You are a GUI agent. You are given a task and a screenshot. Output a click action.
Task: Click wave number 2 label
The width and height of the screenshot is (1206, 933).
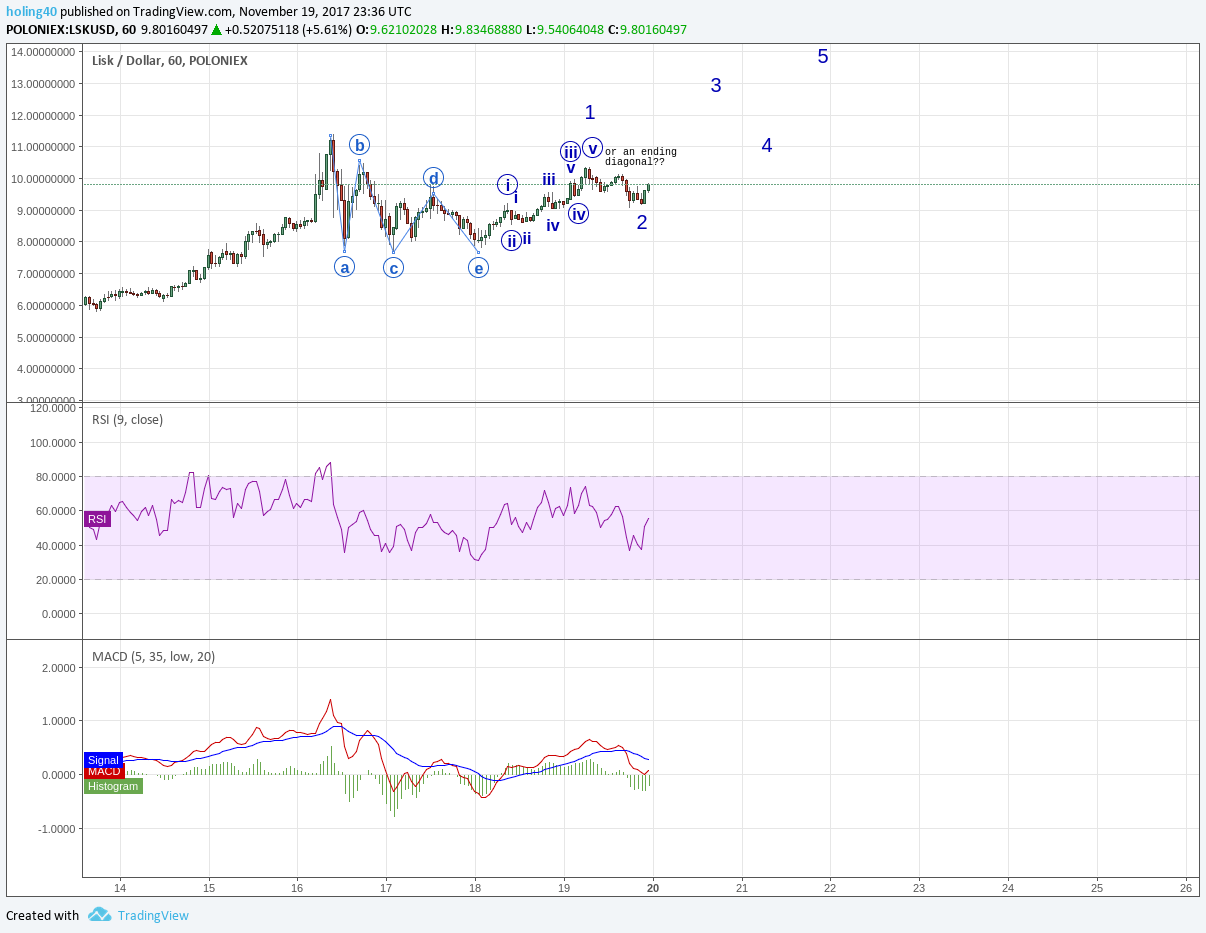point(642,223)
